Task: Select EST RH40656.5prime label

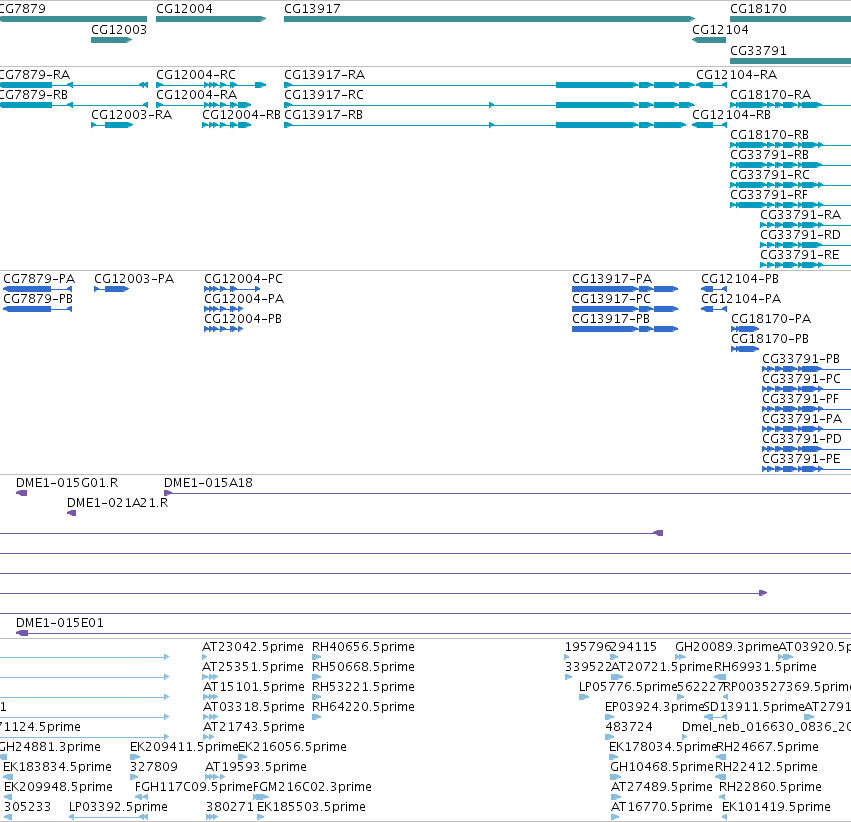Action: click(363, 647)
